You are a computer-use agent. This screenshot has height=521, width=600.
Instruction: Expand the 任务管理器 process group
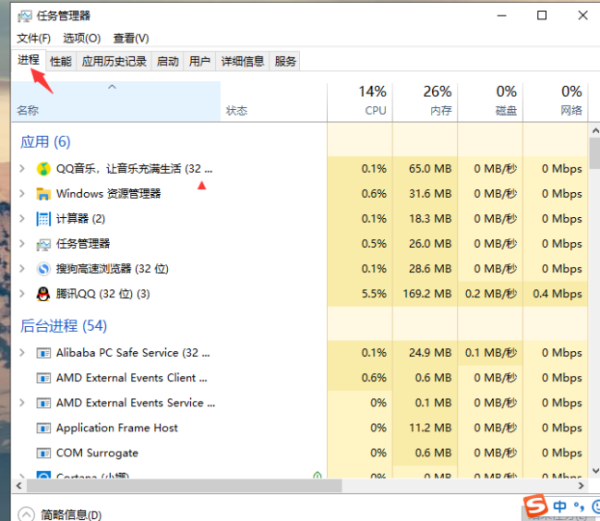22,244
